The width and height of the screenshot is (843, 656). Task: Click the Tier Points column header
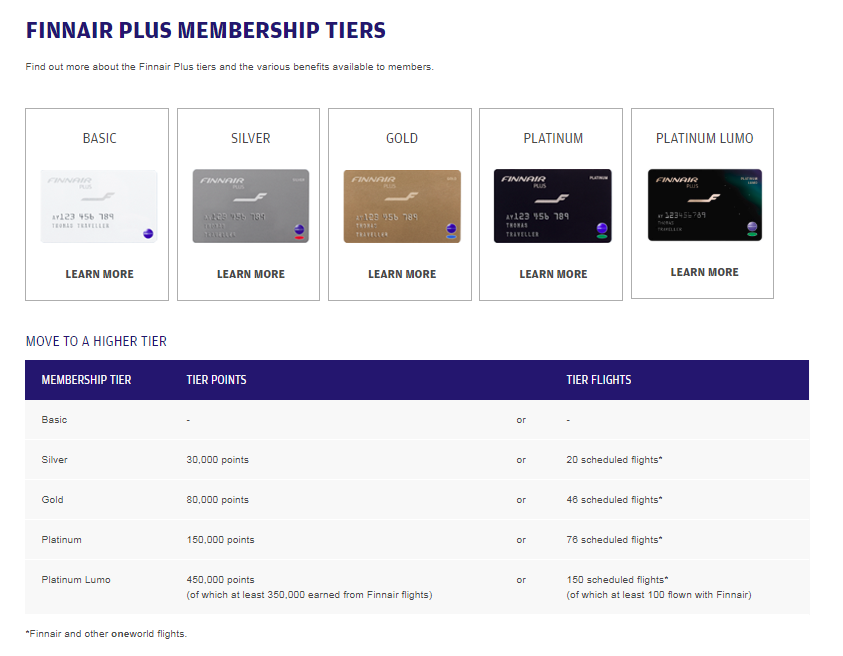[216, 380]
